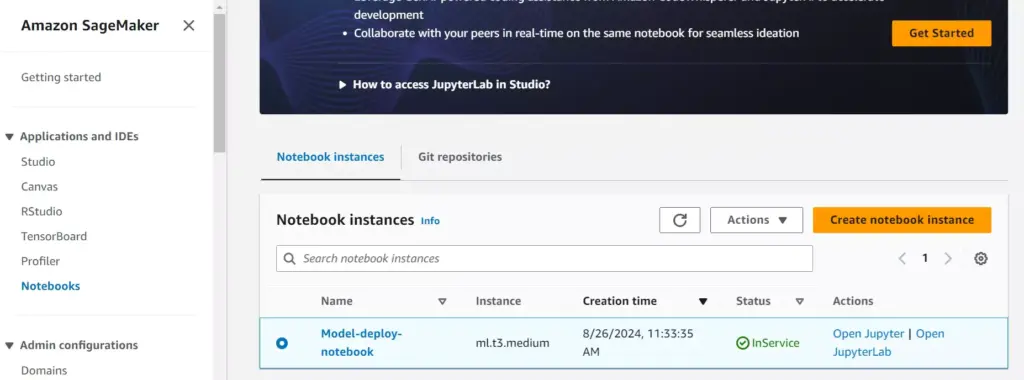Click the Instance column header
The image size is (1024, 380).
point(498,302)
